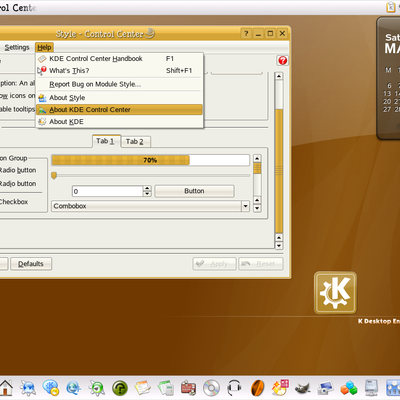Launch the brown coffee bean icon
Screen dimensions: 400x400
tap(258, 388)
